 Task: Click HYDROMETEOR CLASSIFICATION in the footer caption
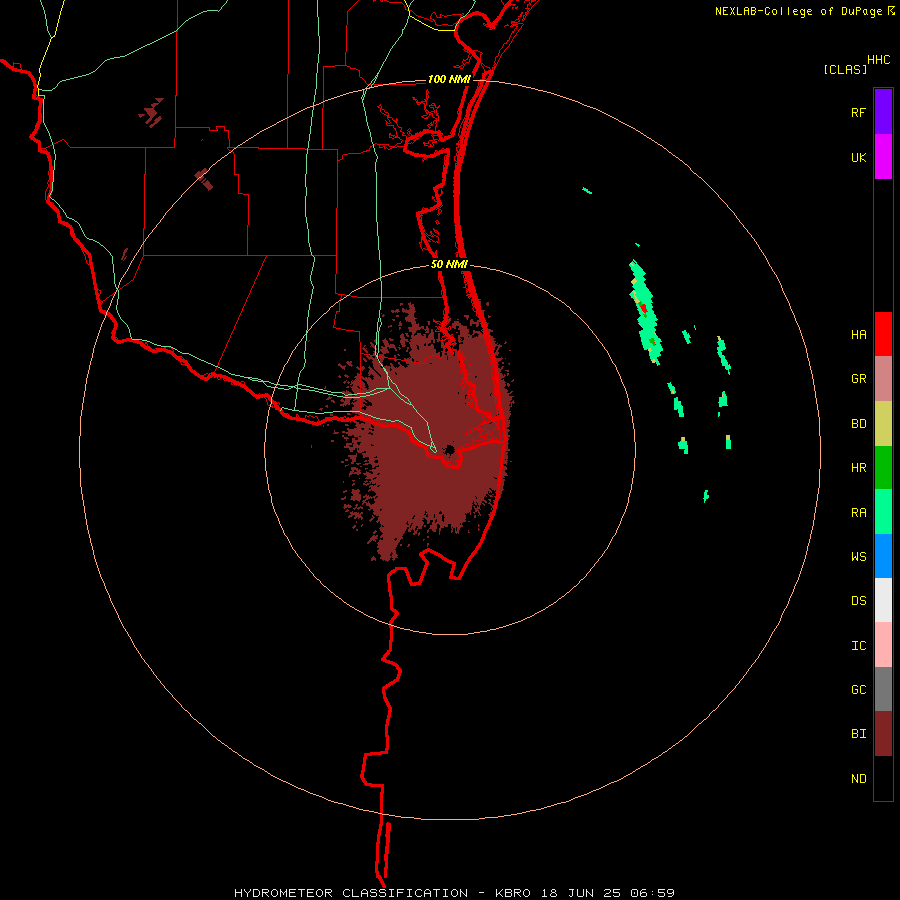pos(351,893)
